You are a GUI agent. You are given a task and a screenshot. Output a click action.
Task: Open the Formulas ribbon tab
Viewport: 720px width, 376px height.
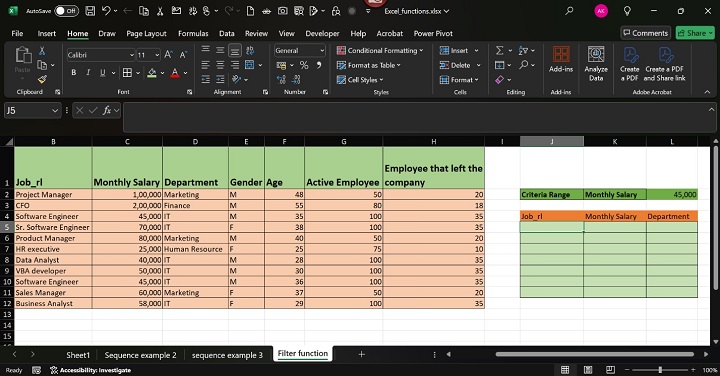click(193, 34)
